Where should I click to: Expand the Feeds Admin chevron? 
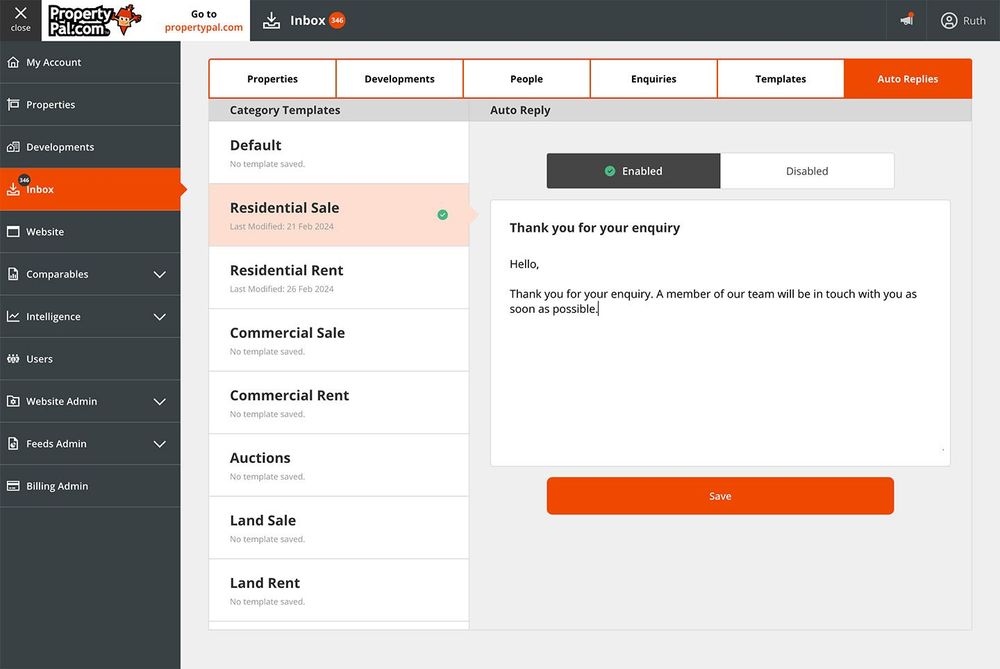(159, 444)
